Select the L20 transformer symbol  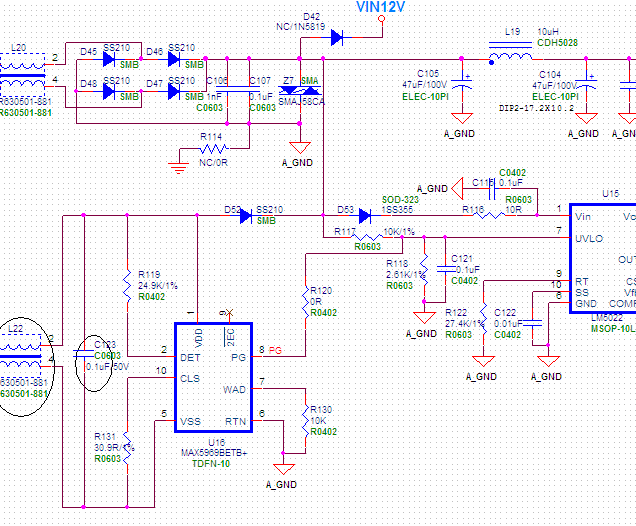tap(22, 75)
